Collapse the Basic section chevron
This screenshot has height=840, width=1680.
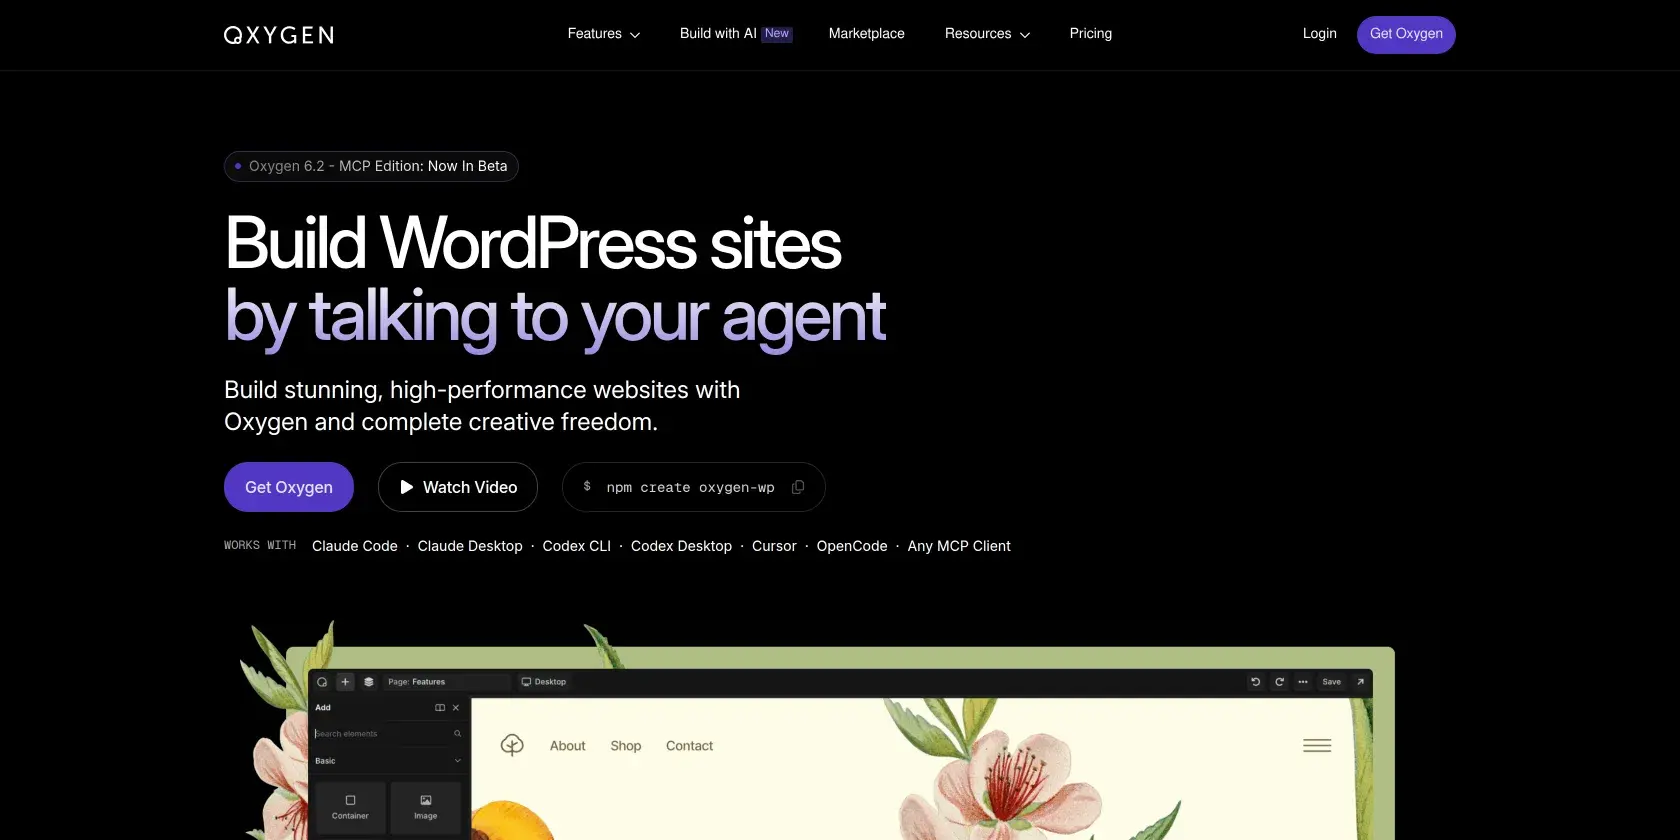[458, 761]
